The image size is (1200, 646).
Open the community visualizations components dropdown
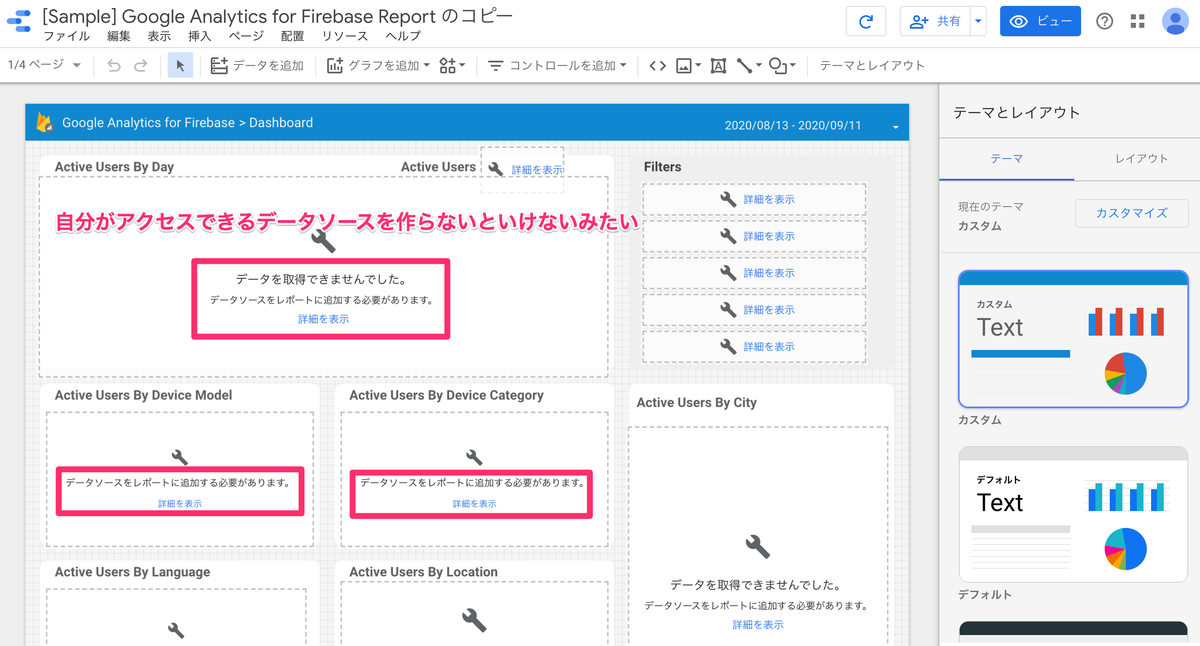point(453,66)
